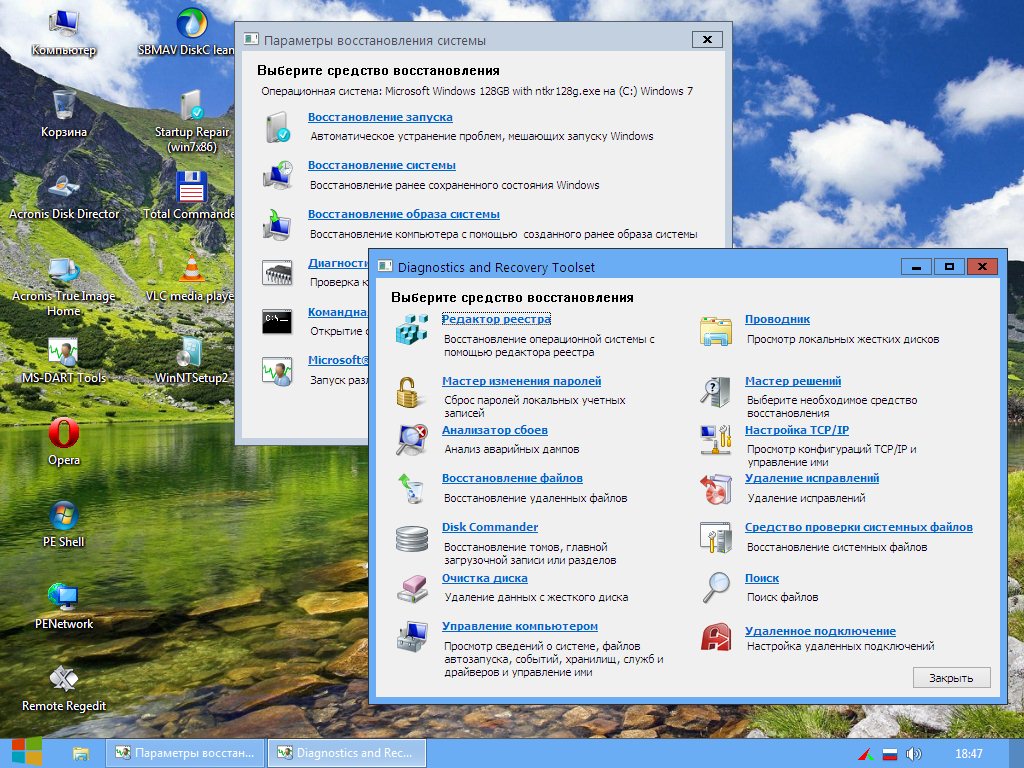Screen dimensions: 1024x768
Task: Click the Registry Editor cubes icon
Action: [x=411, y=330]
